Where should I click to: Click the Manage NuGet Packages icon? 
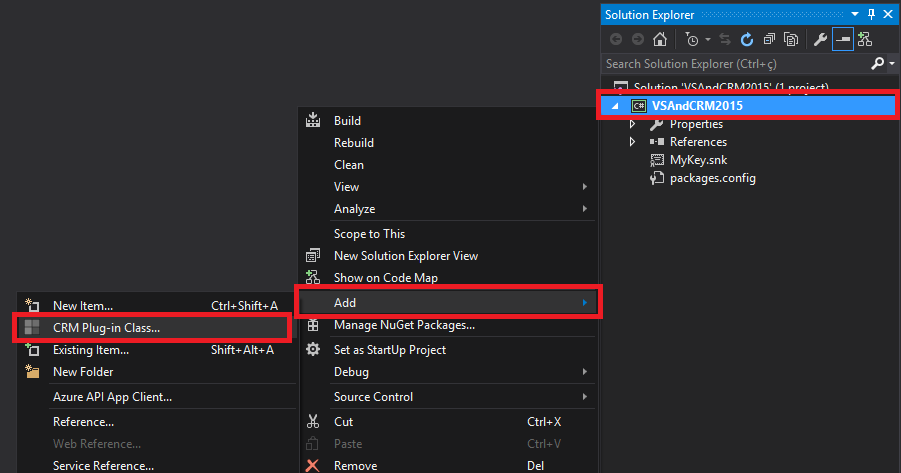pyautogui.click(x=313, y=325)
